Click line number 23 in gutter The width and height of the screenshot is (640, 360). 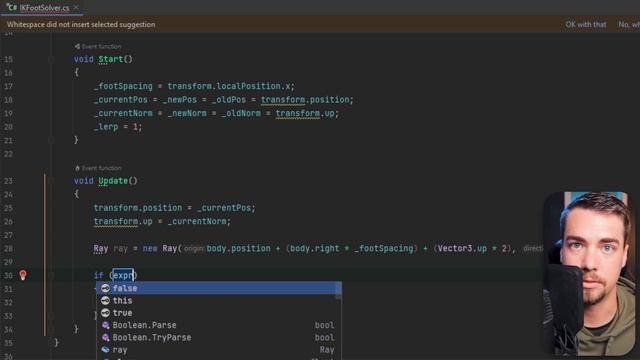click(8, 181)
